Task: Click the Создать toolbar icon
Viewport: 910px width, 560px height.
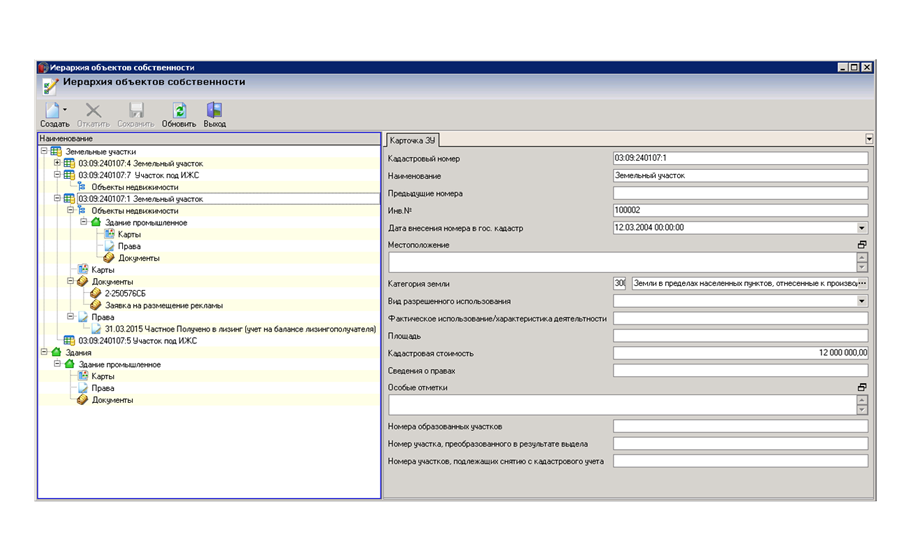Action: click(52, 110)
